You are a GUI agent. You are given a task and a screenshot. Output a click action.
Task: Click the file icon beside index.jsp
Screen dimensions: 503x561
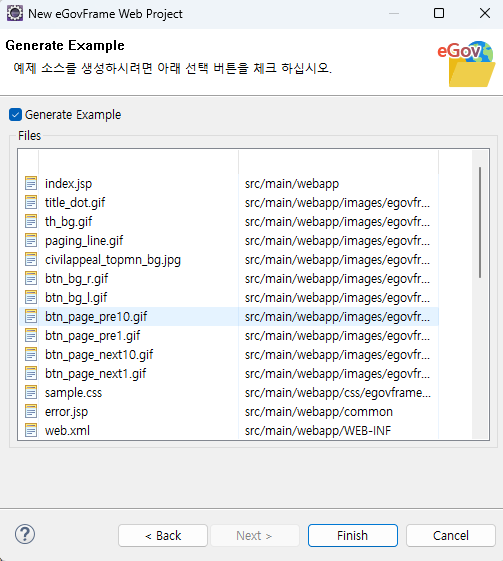tap(31, 183)
